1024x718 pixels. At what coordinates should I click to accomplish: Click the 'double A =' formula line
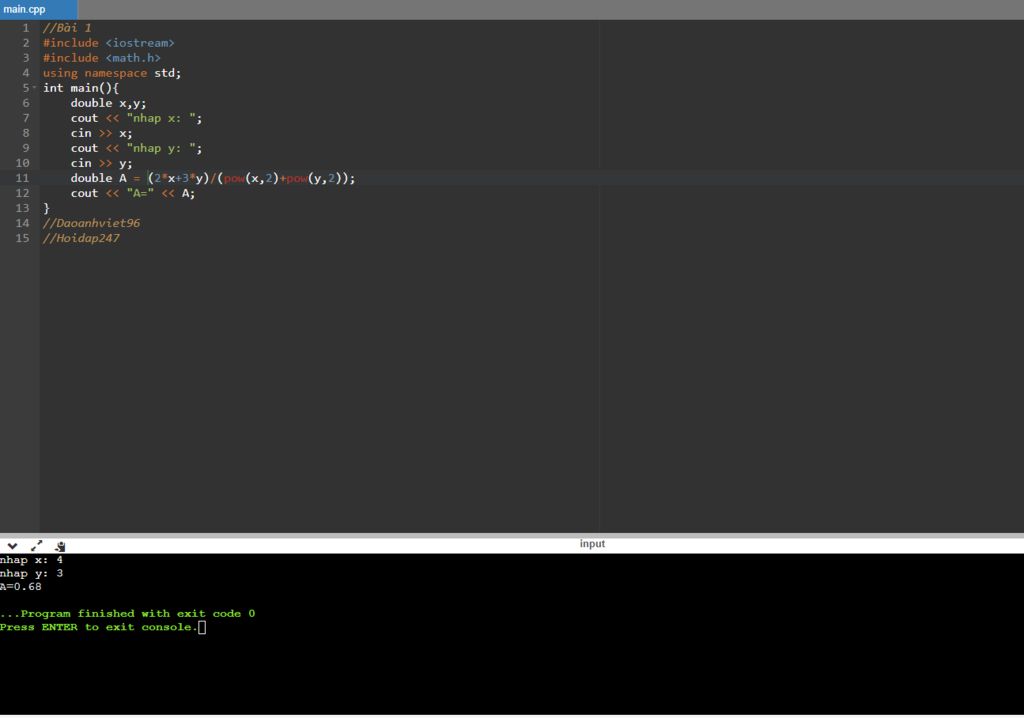(213, 178)
